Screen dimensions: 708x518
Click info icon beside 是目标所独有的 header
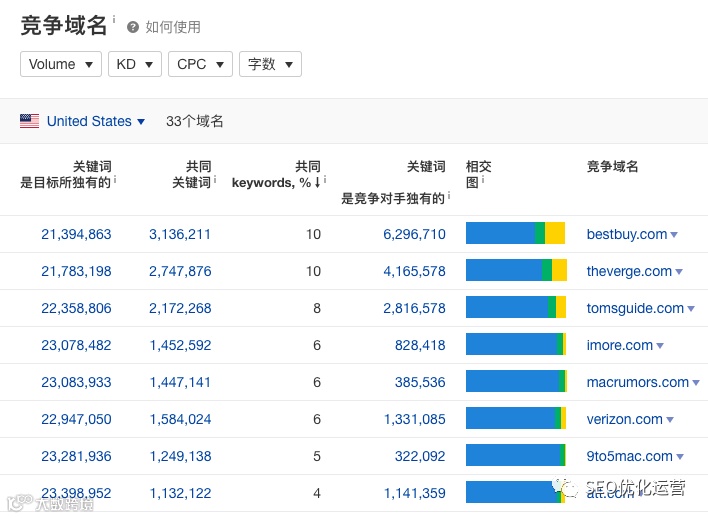tap(115, 180)
